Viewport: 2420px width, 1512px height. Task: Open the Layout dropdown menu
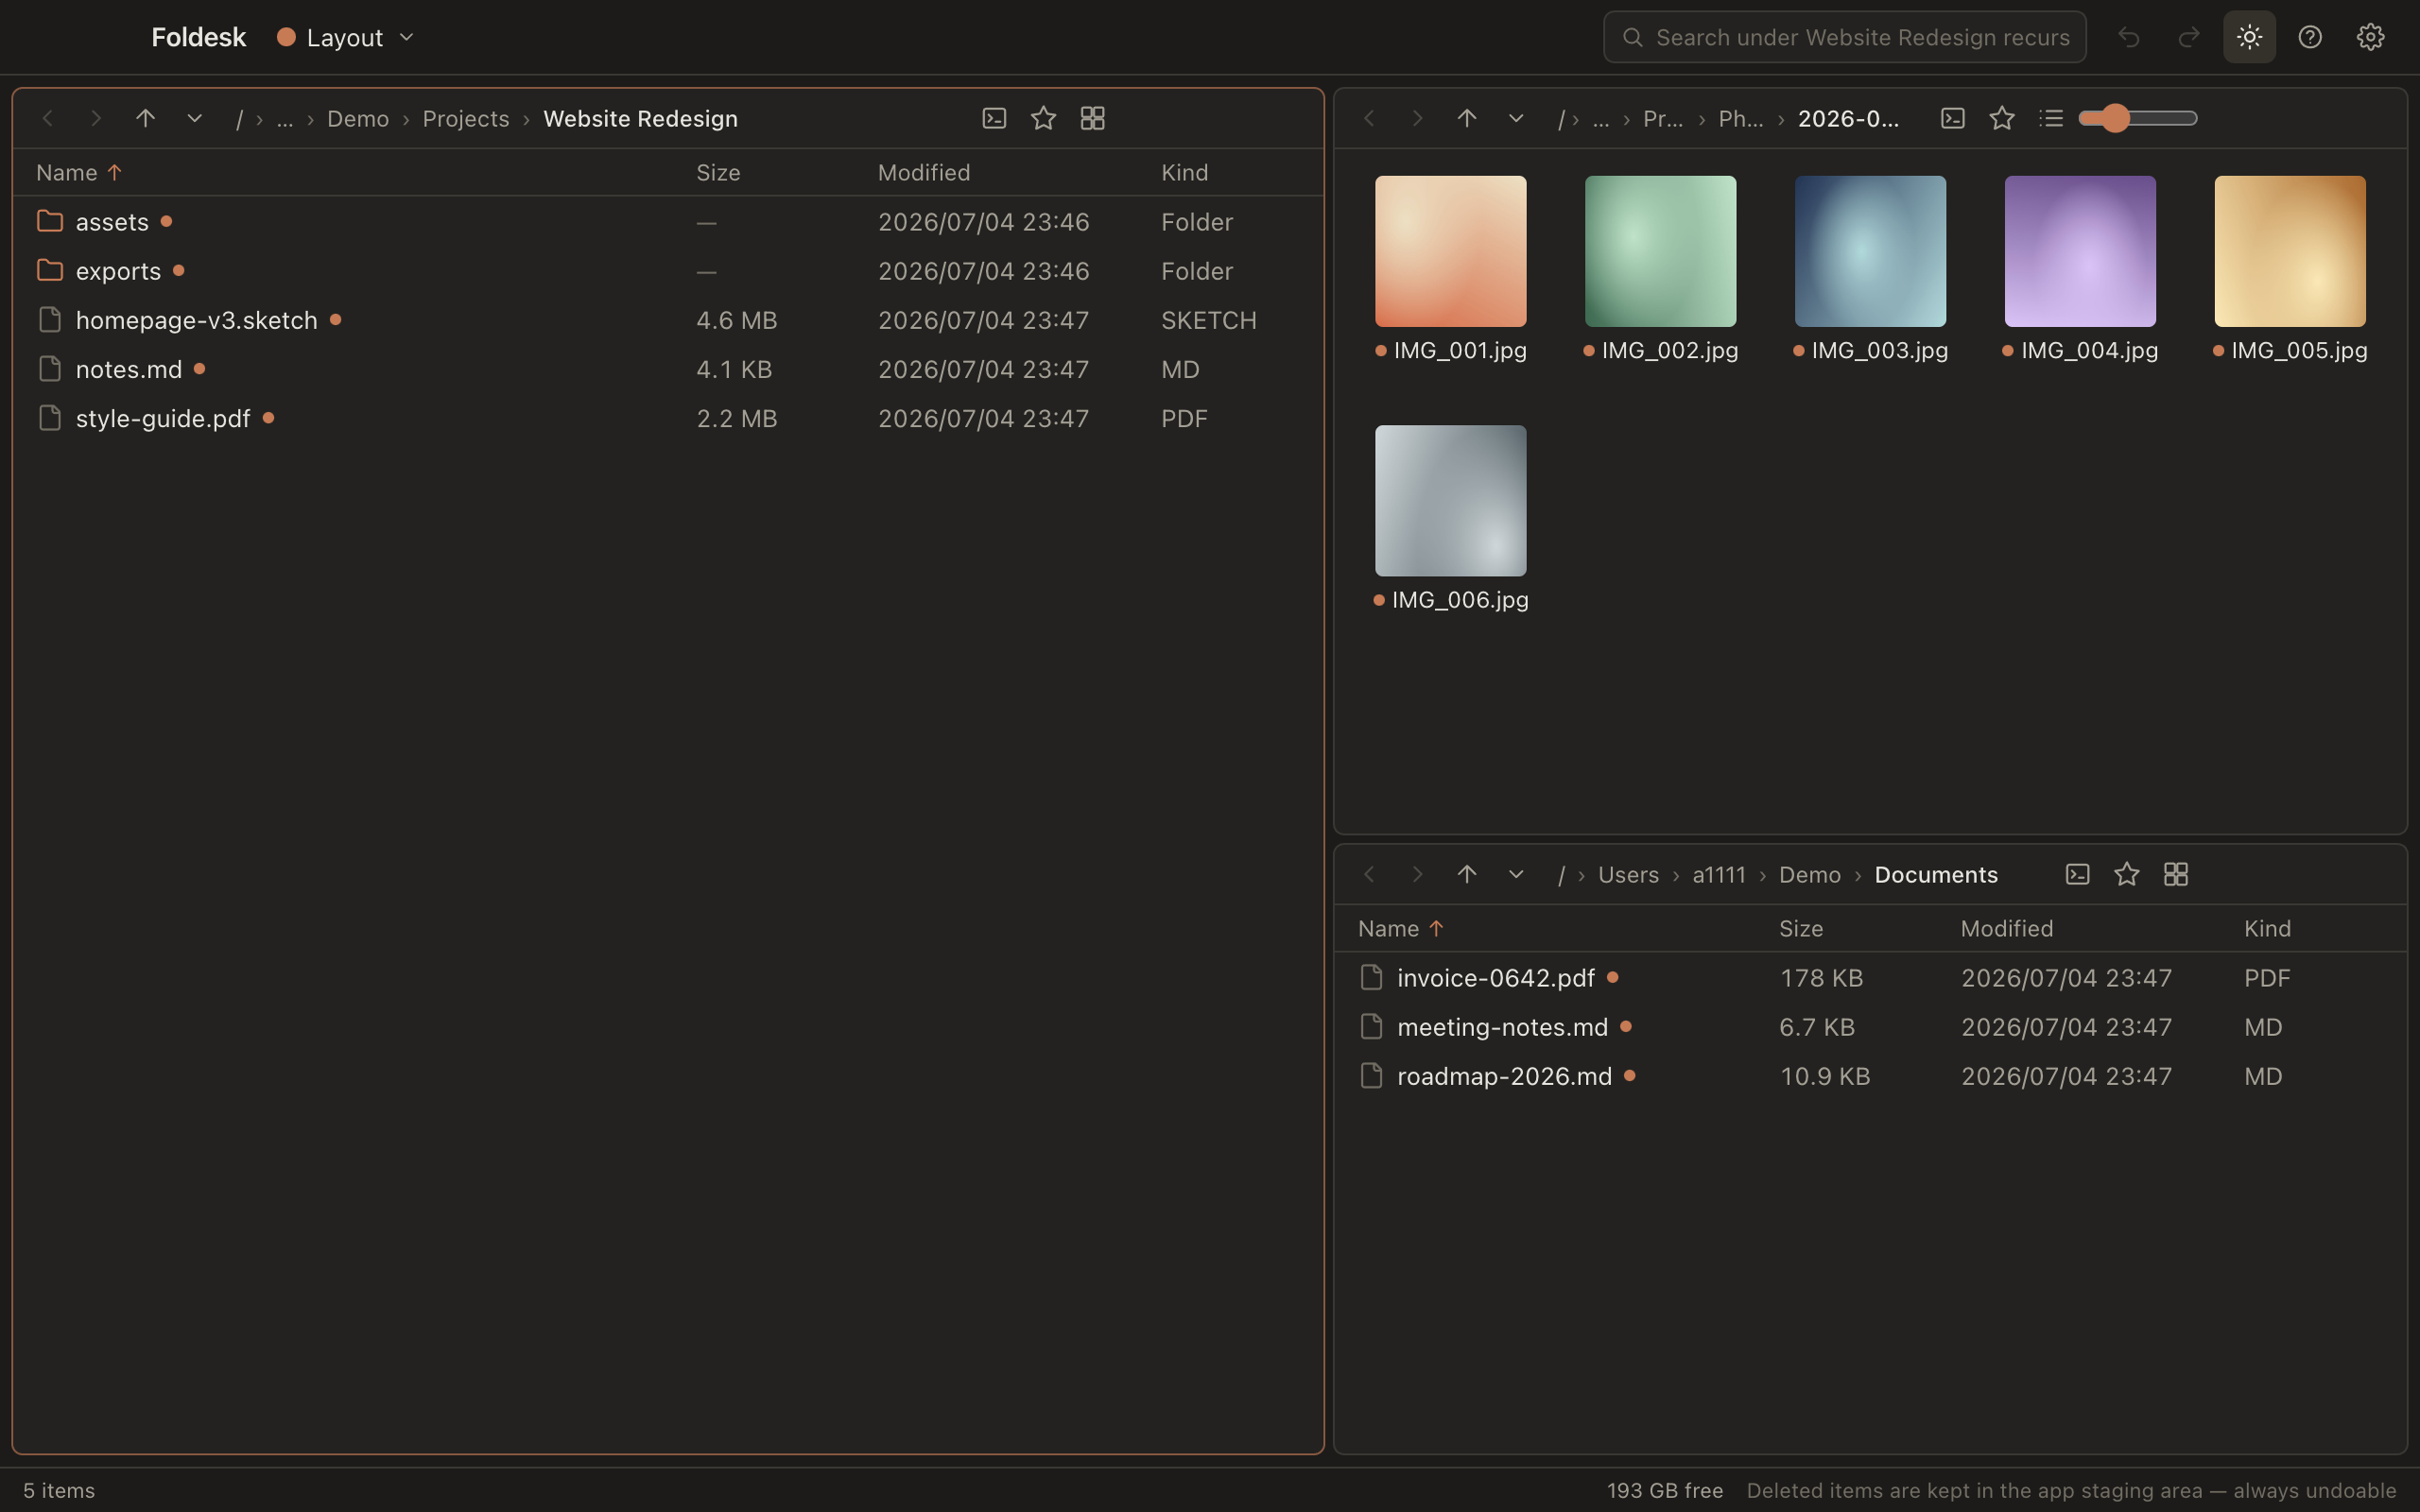pyautogui.click(x=345, y=37)
